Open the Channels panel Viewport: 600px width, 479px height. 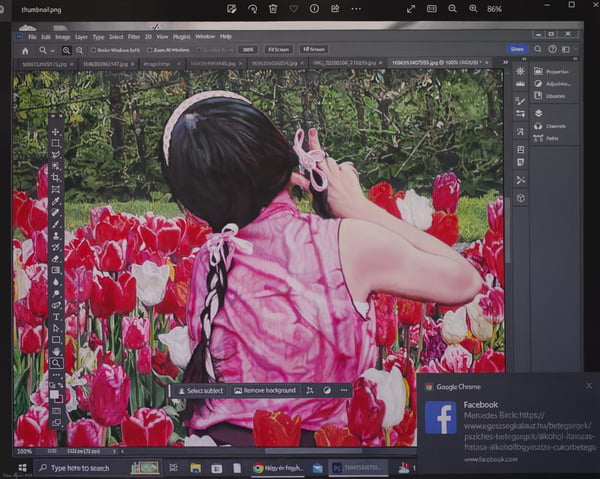[x=550, y=126]
